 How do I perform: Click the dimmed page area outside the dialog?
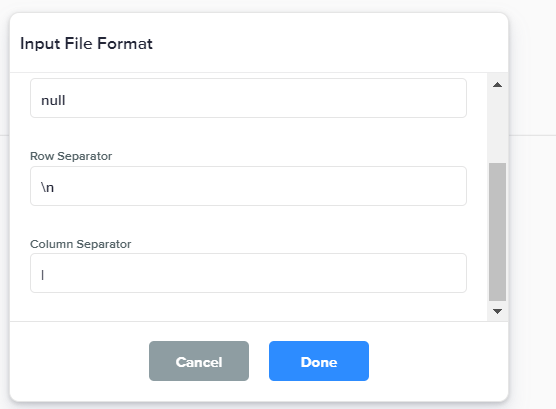(x=533, y=248)
